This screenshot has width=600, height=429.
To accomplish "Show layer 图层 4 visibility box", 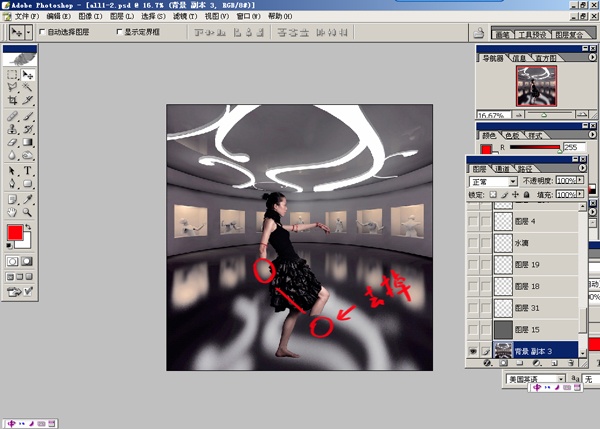I will [473, 221].
